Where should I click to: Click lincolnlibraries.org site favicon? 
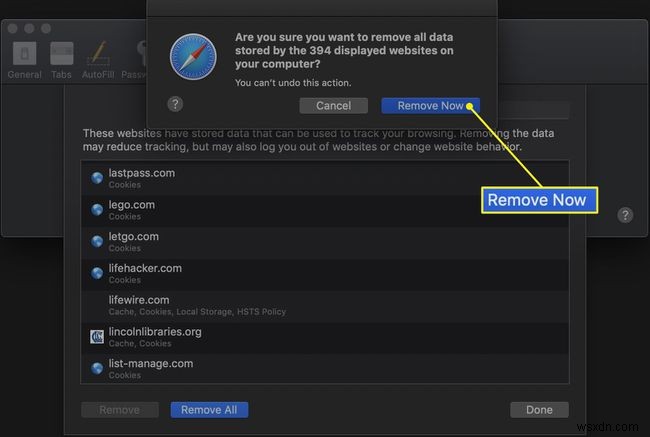pos(97,337)
